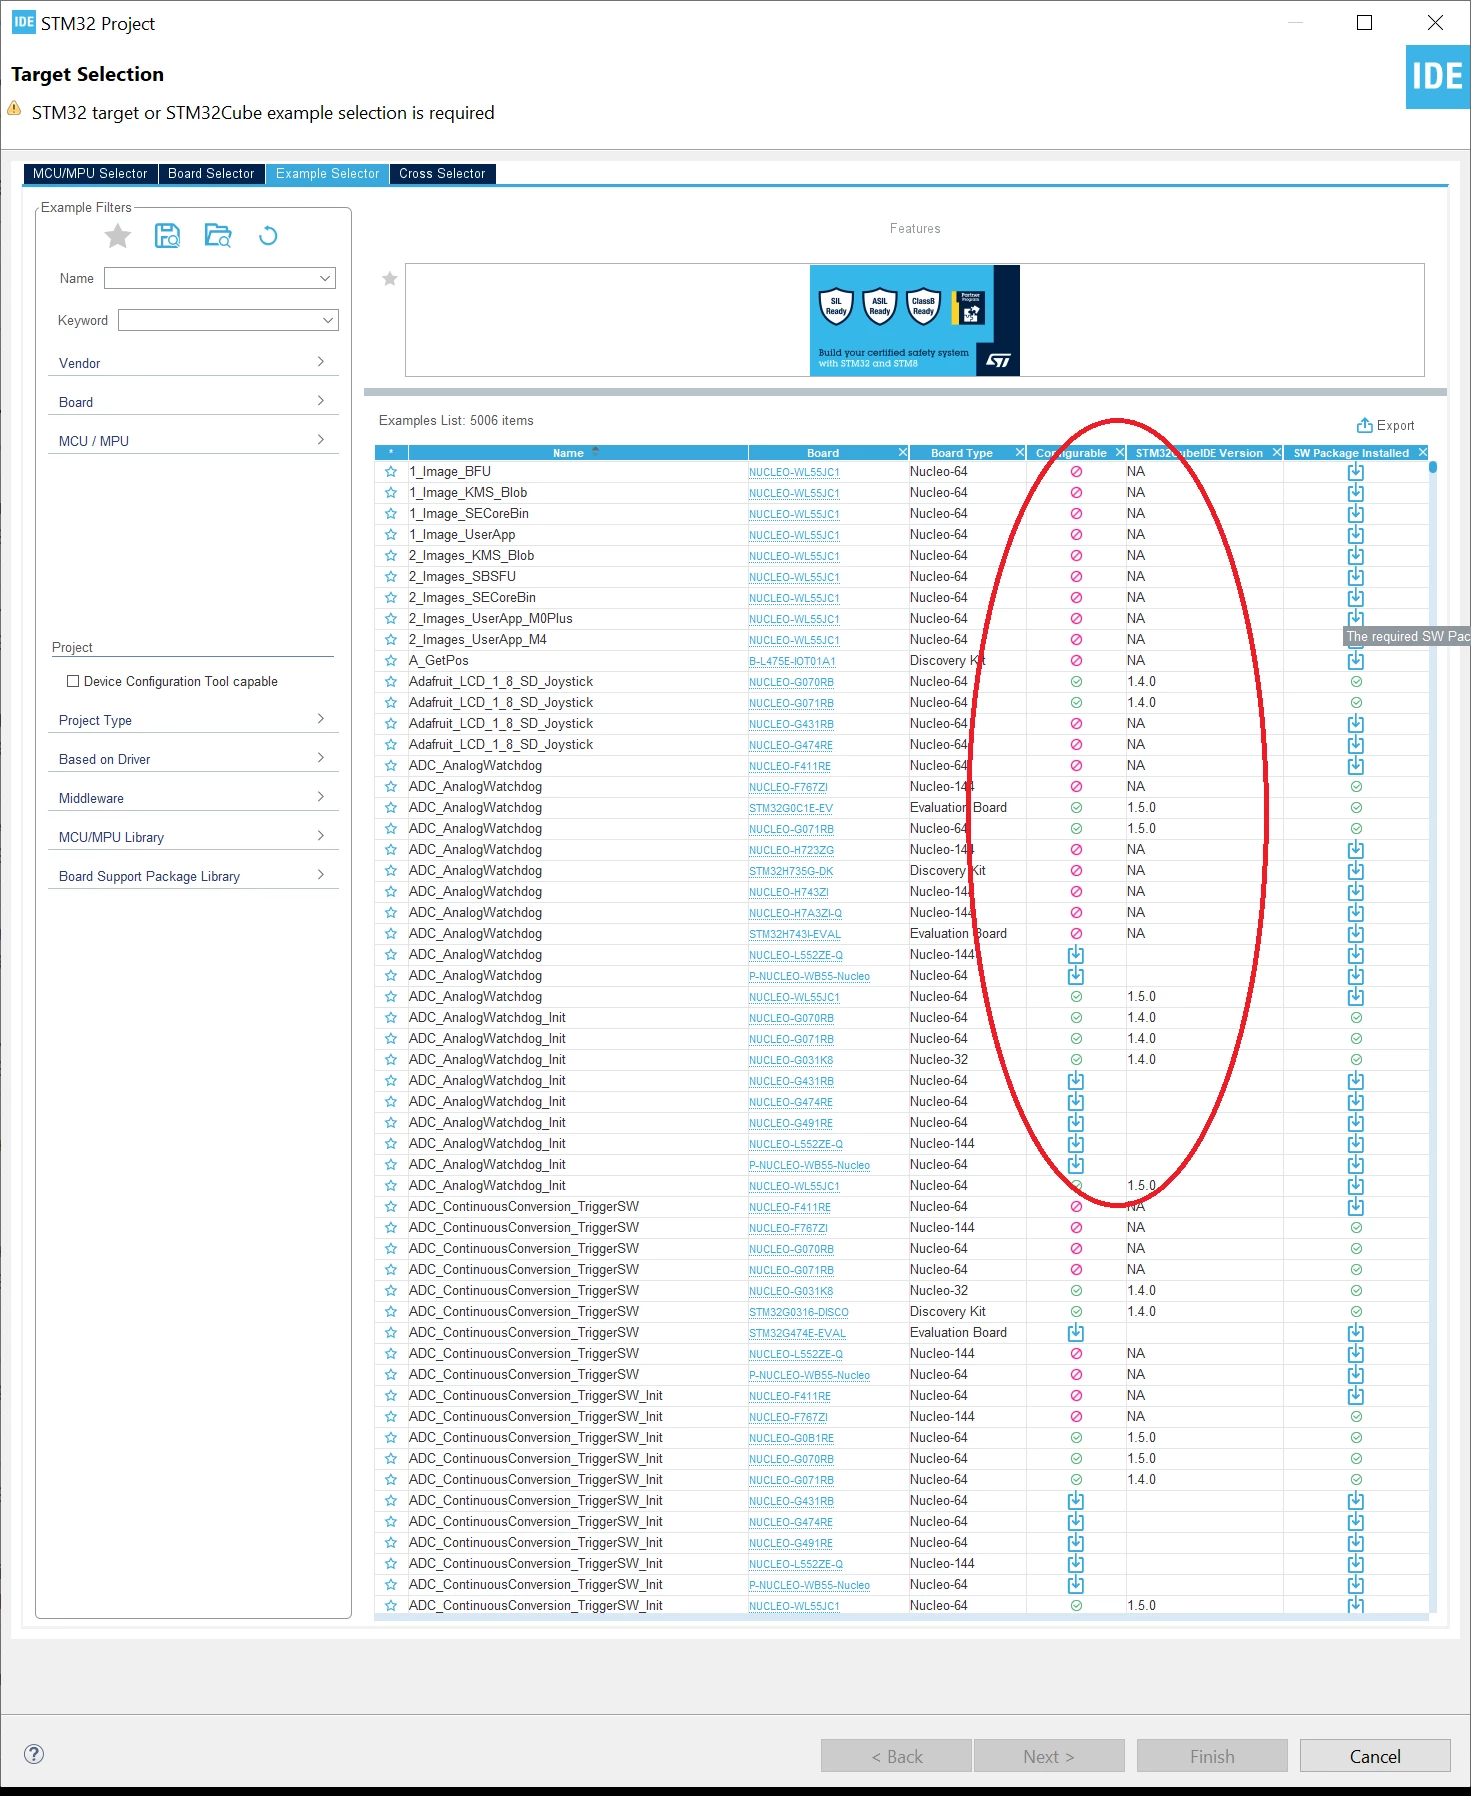The width and height of the screenshot is (1471, 1796).
Task: Open STM32G0316-DISCO board link
Action: (x=799, y=1312)
